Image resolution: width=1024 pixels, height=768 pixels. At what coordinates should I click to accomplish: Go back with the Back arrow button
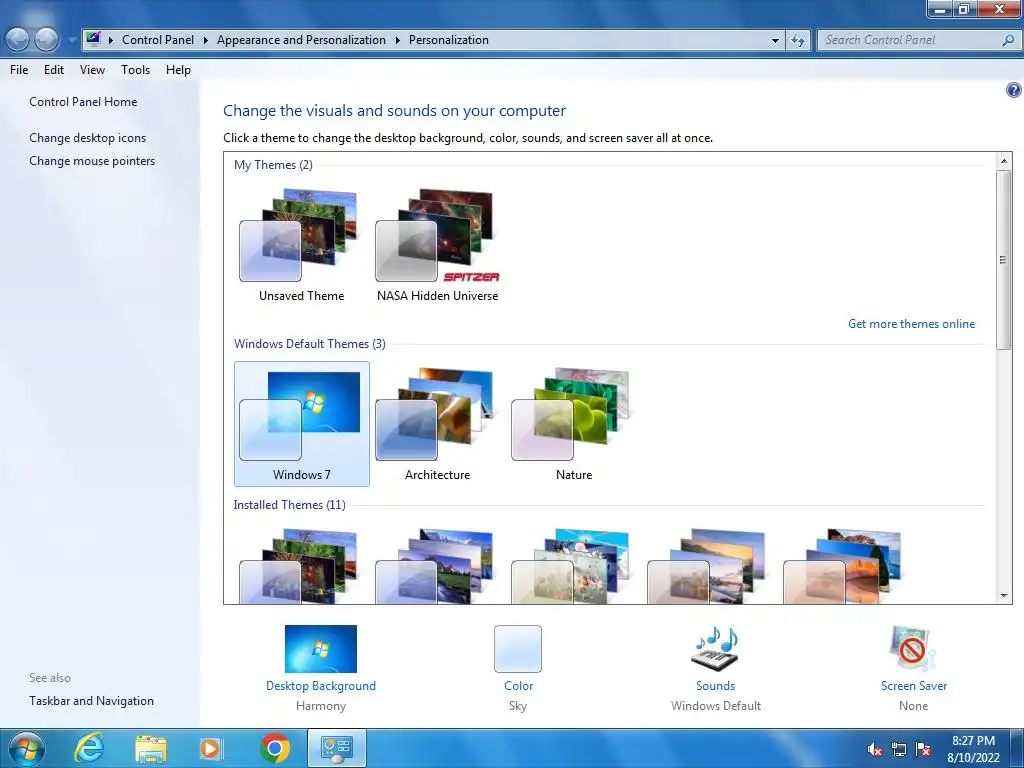pos(18,40)
